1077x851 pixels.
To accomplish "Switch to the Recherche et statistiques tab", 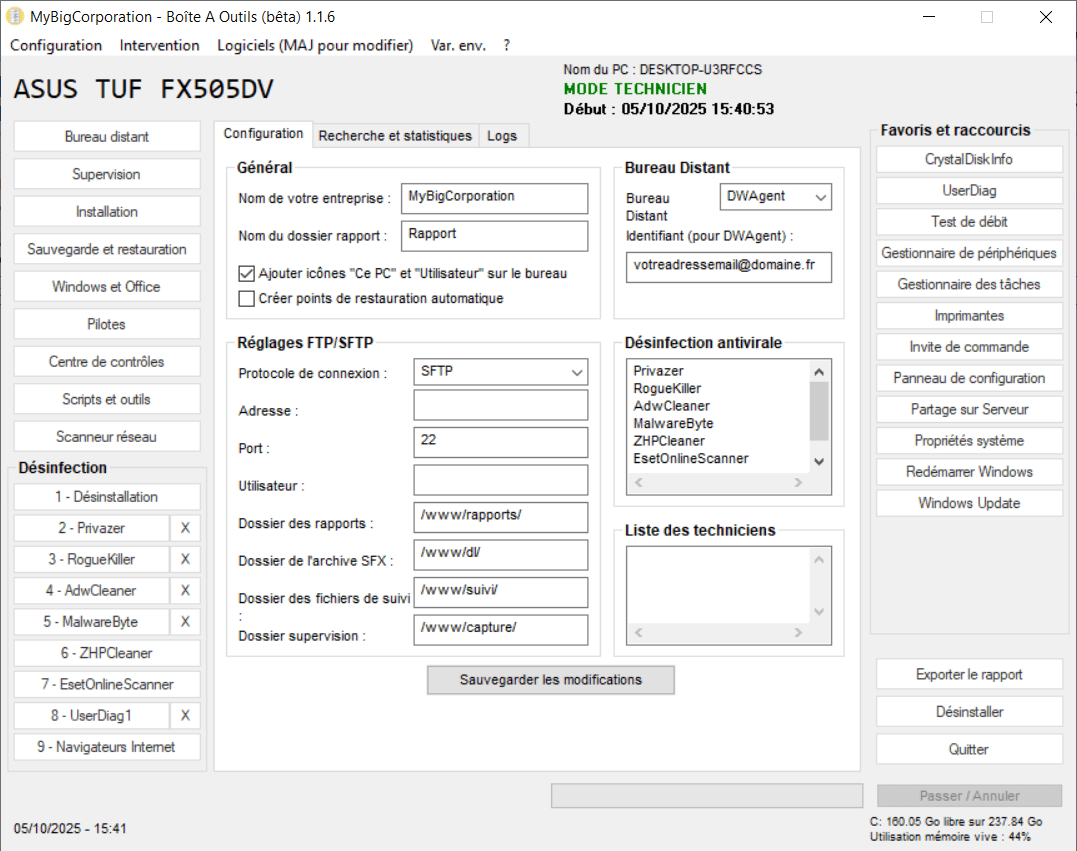I will coord(395,135).
